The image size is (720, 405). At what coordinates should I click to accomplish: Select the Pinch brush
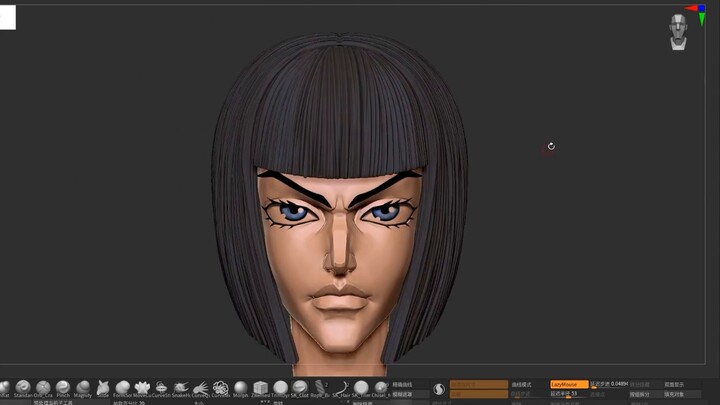(63, 388)
